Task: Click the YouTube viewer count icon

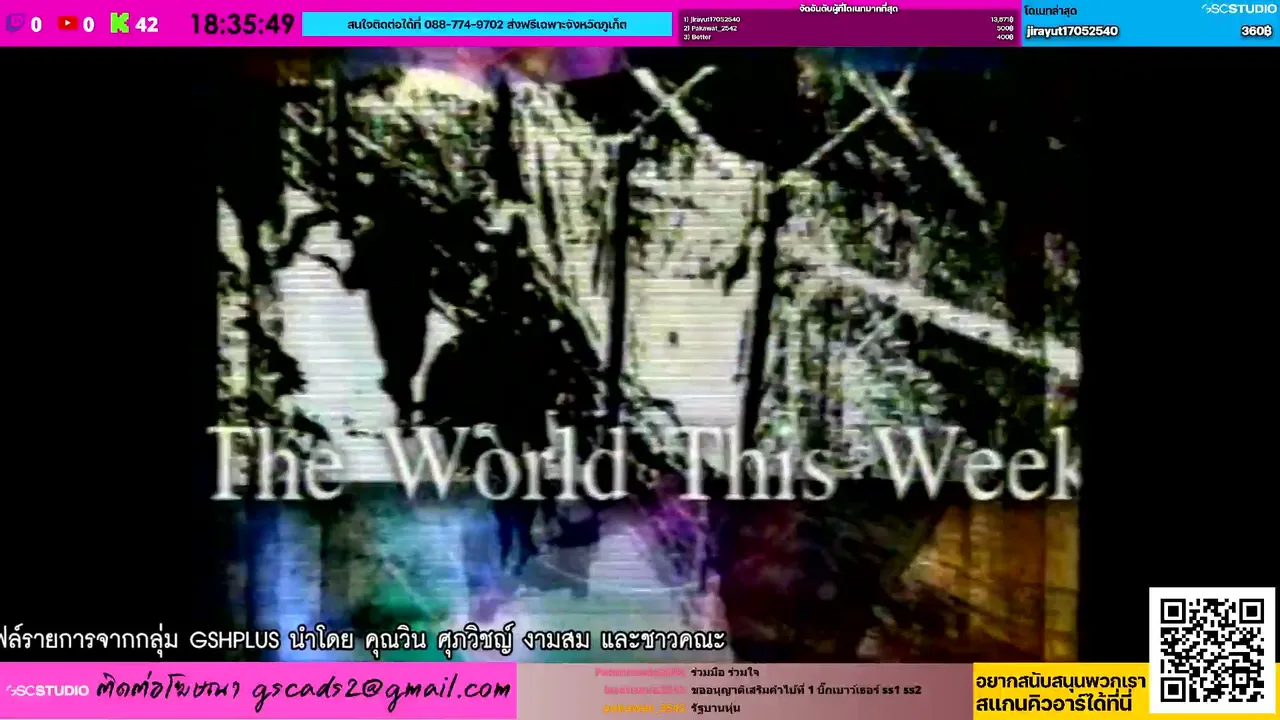Action: pos(68,23)
